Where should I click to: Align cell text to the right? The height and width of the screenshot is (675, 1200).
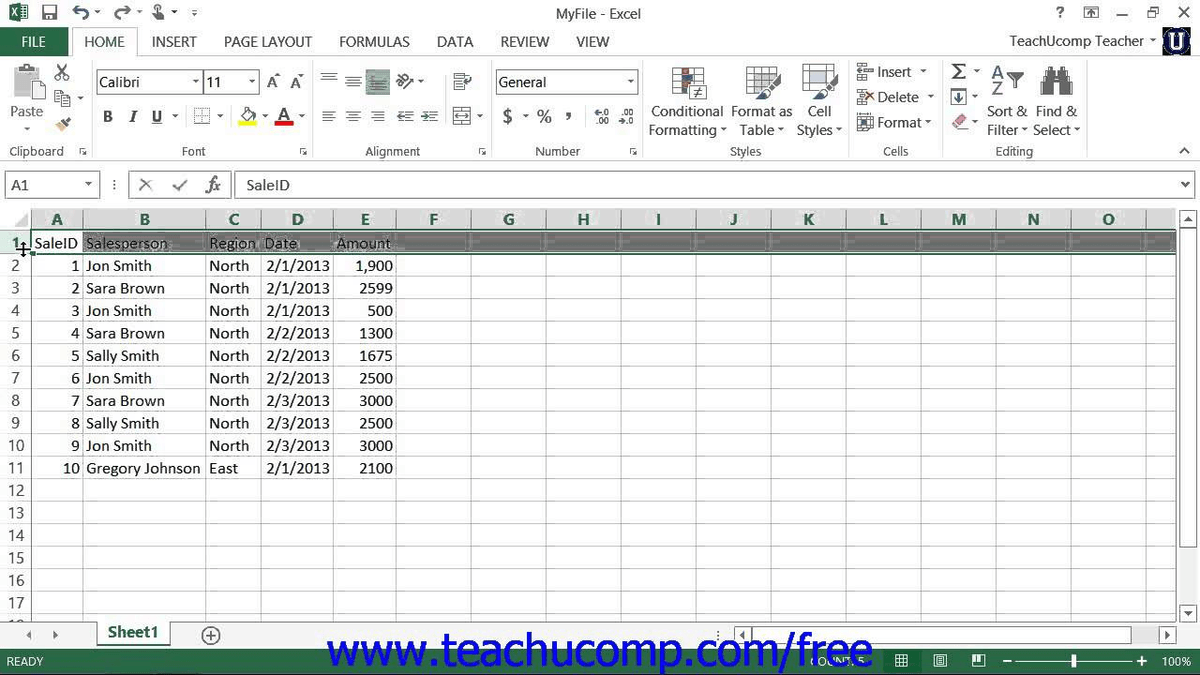(377, 116)
